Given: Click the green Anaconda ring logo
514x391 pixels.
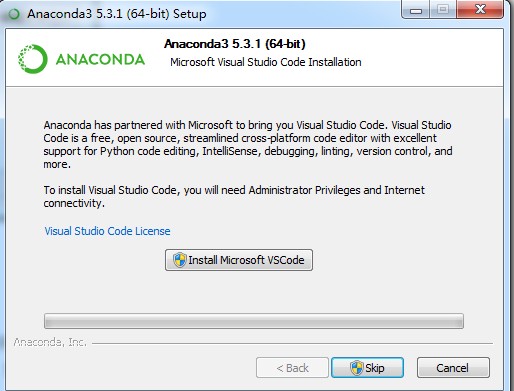Looking at the screenshot, I should coord(33,59).
